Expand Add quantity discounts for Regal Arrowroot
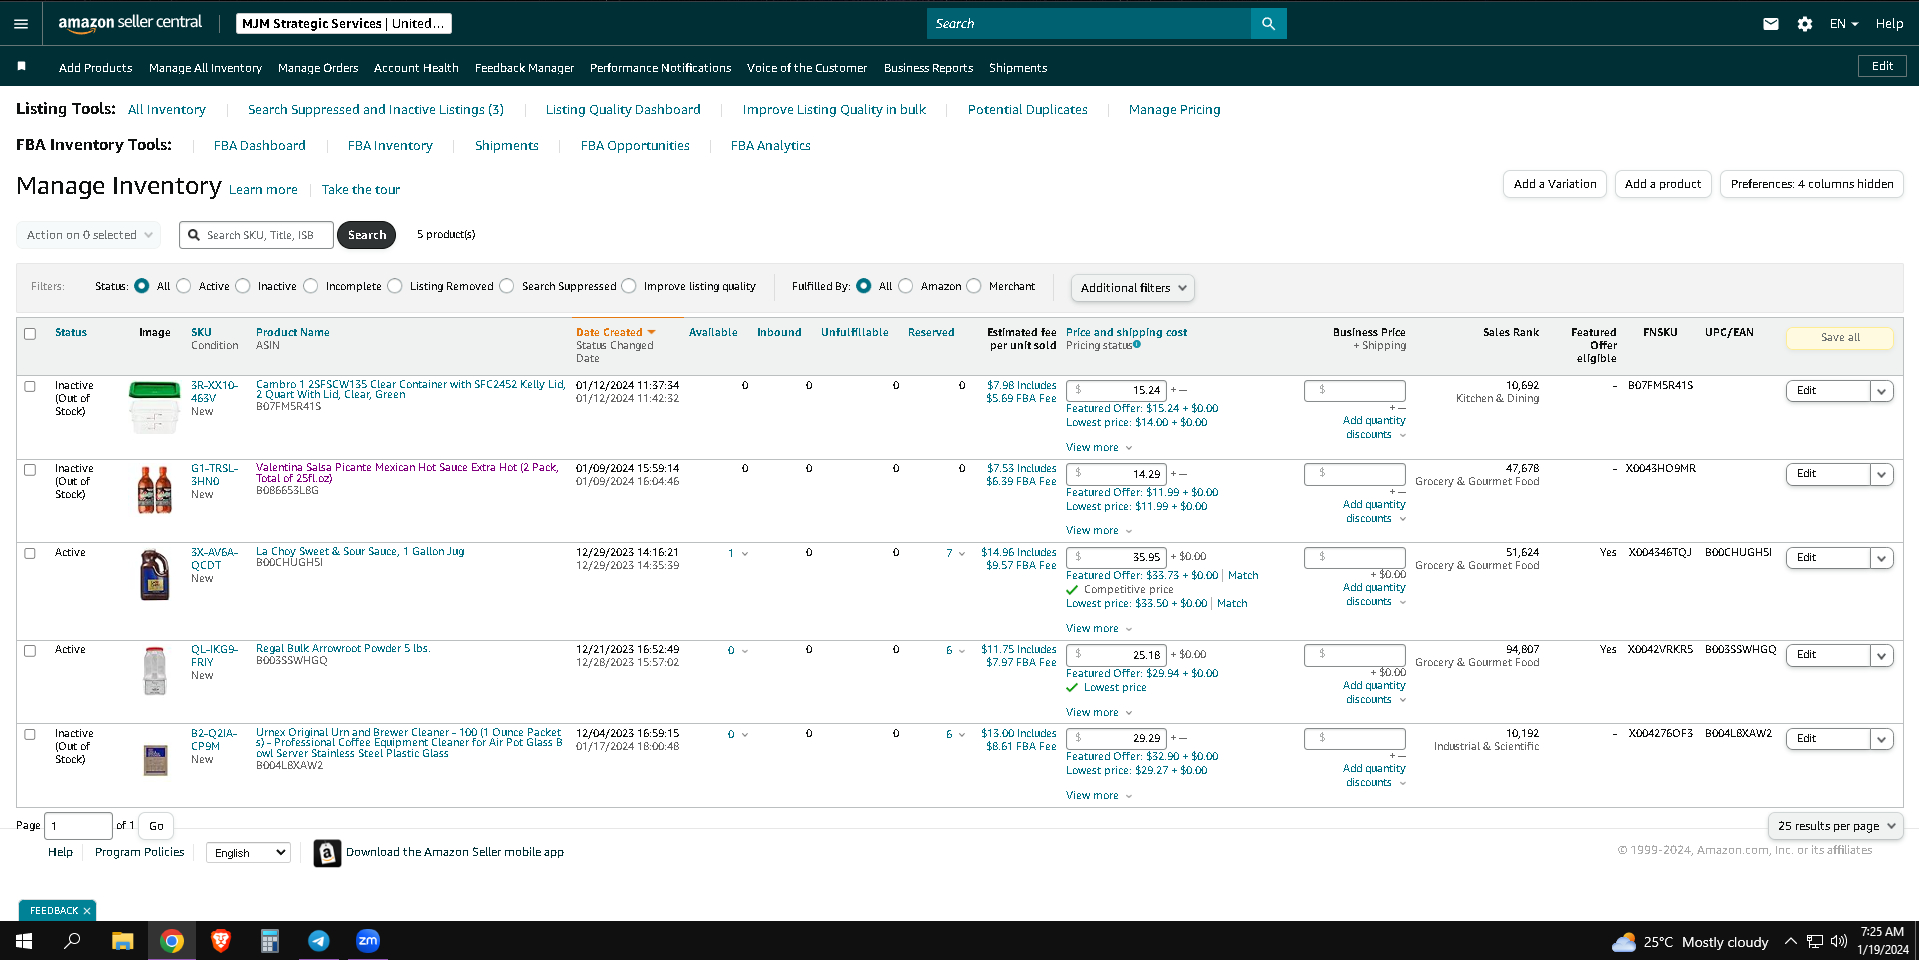This screenshot has width=1919, height=960. pyautogui.click(x=1375, y=693)
